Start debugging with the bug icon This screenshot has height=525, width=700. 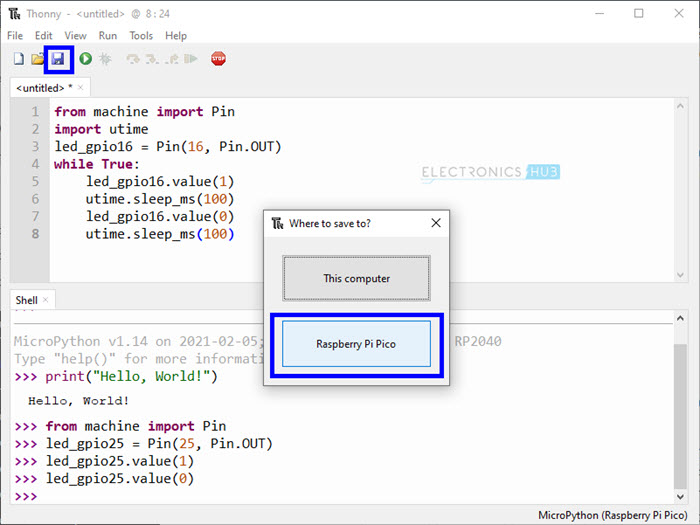coord(105,59)
